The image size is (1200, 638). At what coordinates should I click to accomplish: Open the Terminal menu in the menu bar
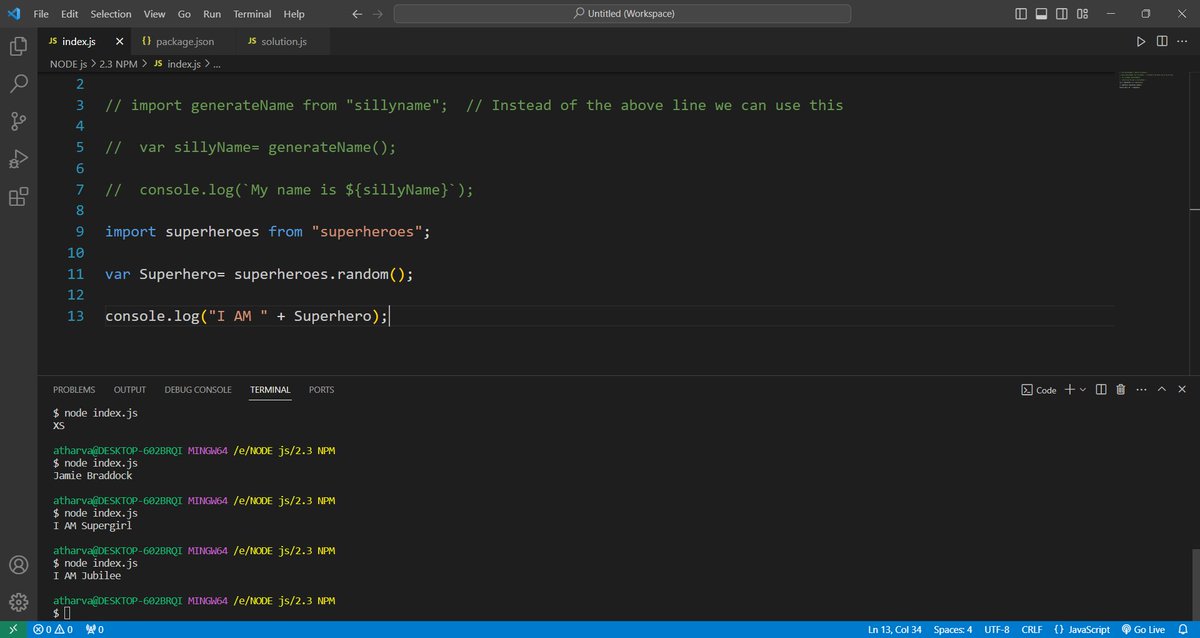[x=251, y=13]
